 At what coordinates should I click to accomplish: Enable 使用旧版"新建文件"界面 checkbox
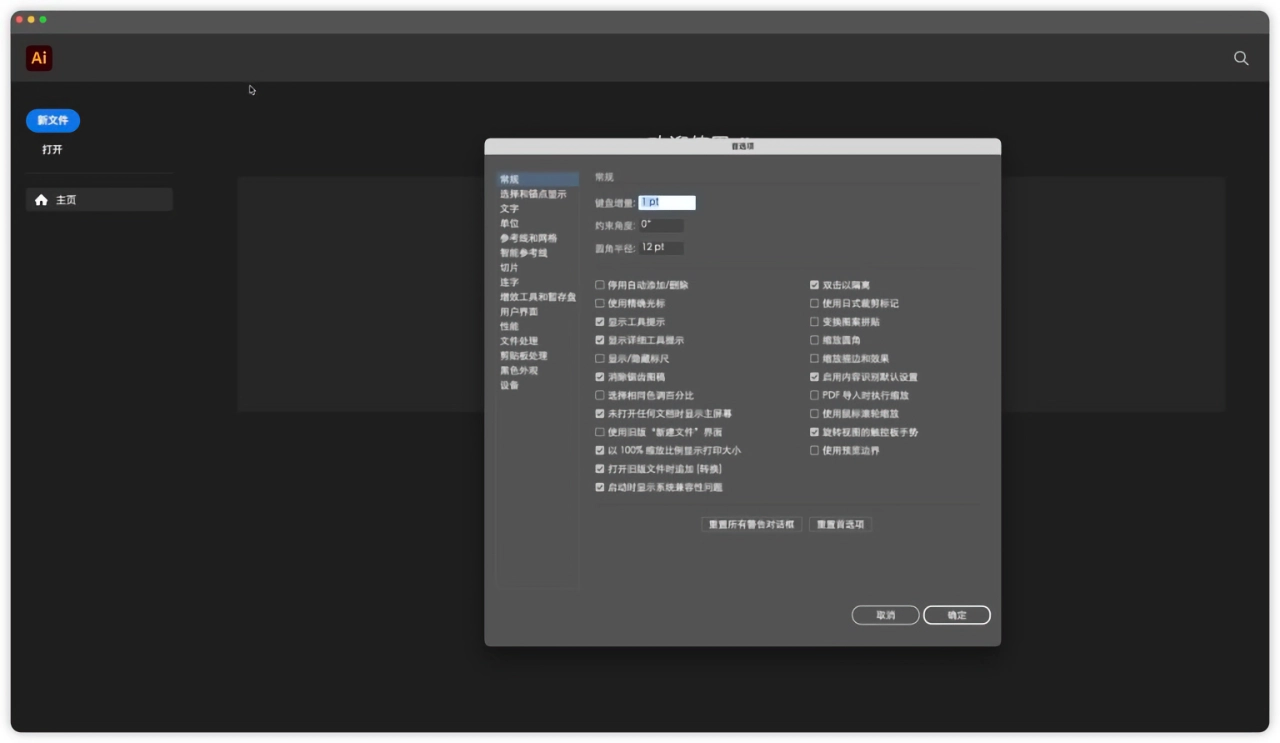[x=600, y=432]
